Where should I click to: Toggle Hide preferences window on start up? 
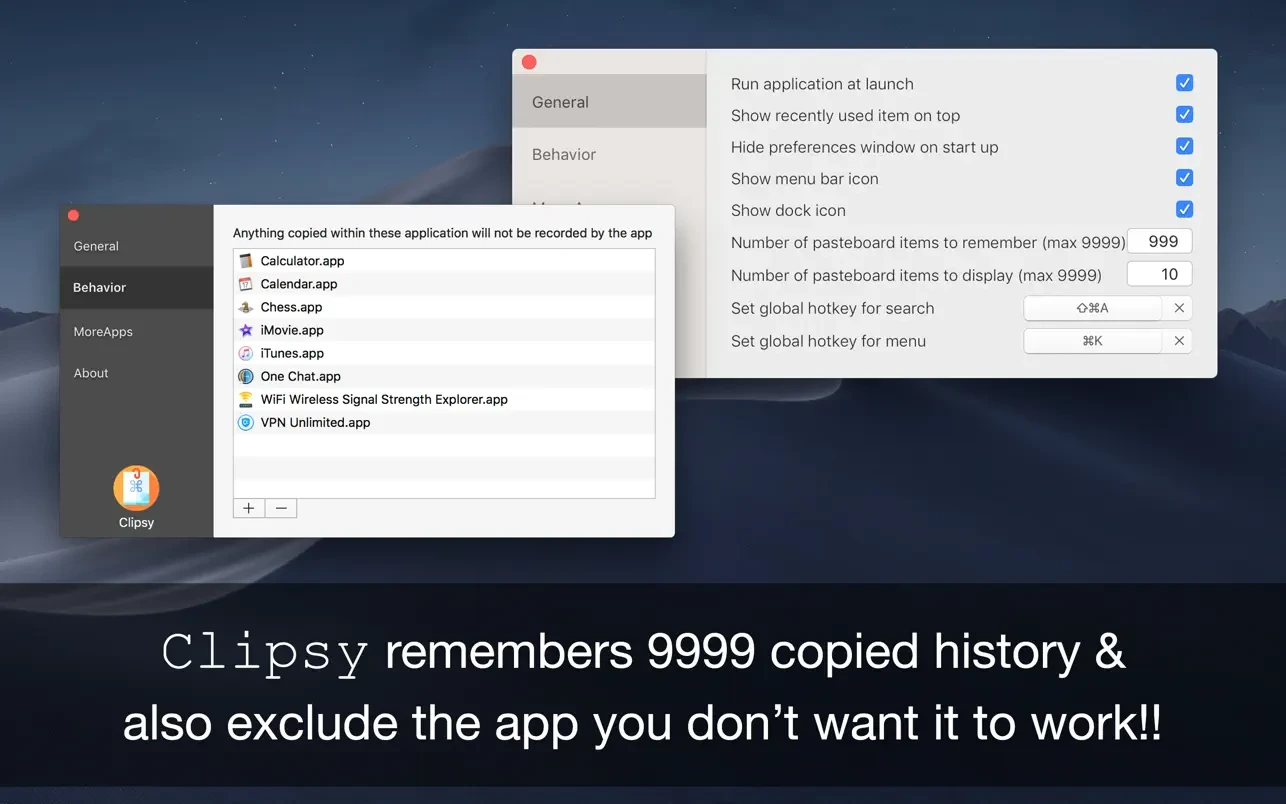pyautogui.click(x=1184, y=147)
